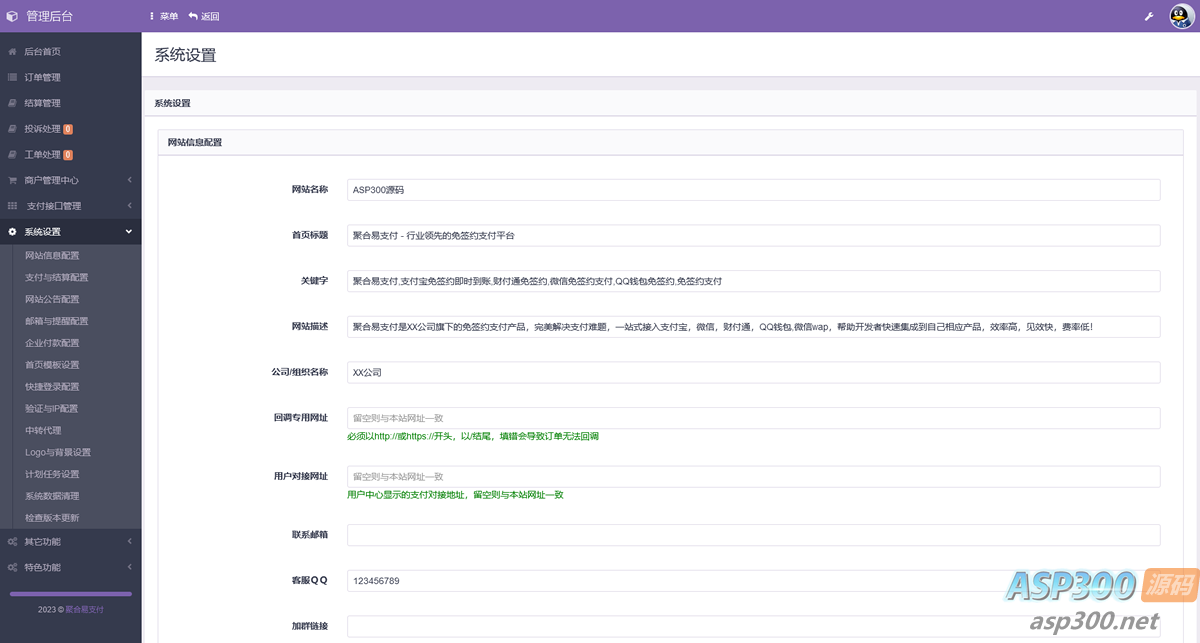Select 邮箱与提醒配置 in the sidebar

pos(56,321)
